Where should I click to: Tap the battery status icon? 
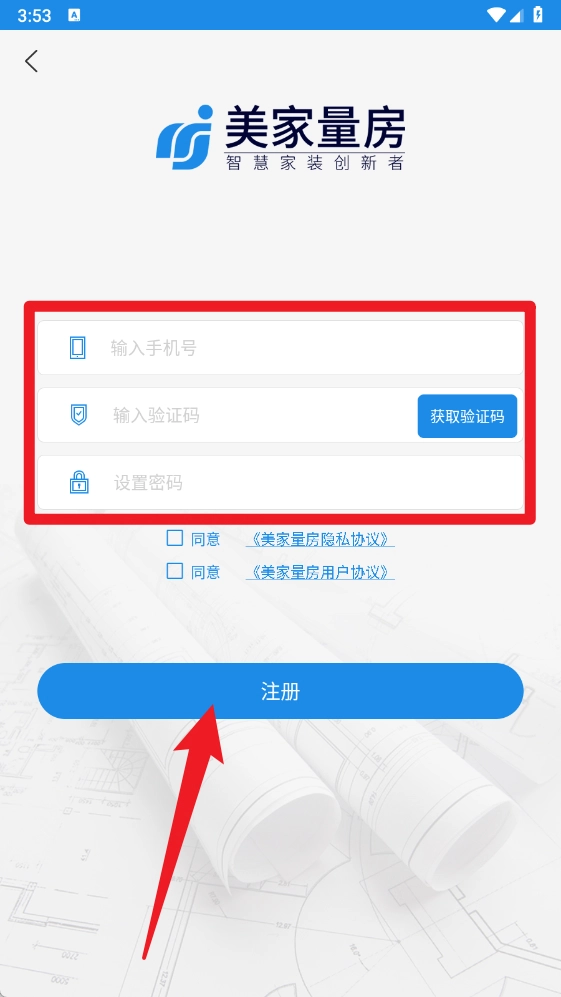(538, 15)
